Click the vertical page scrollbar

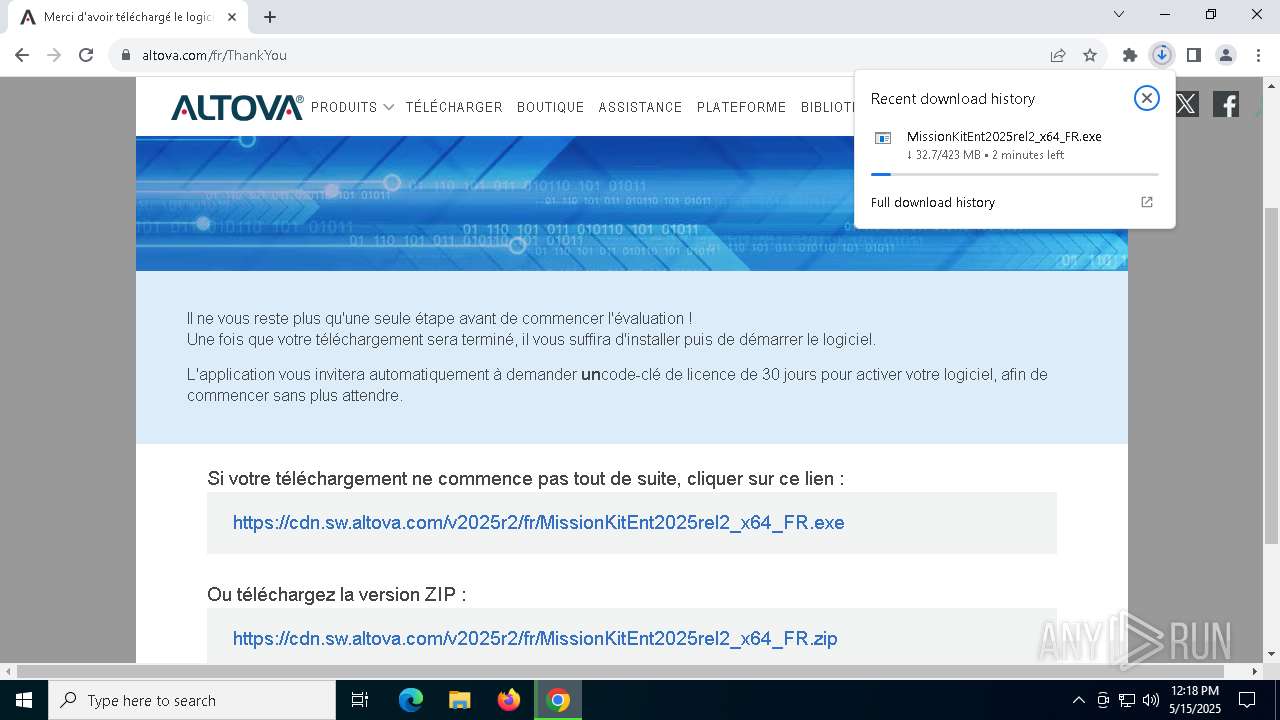pos(1271,375)
